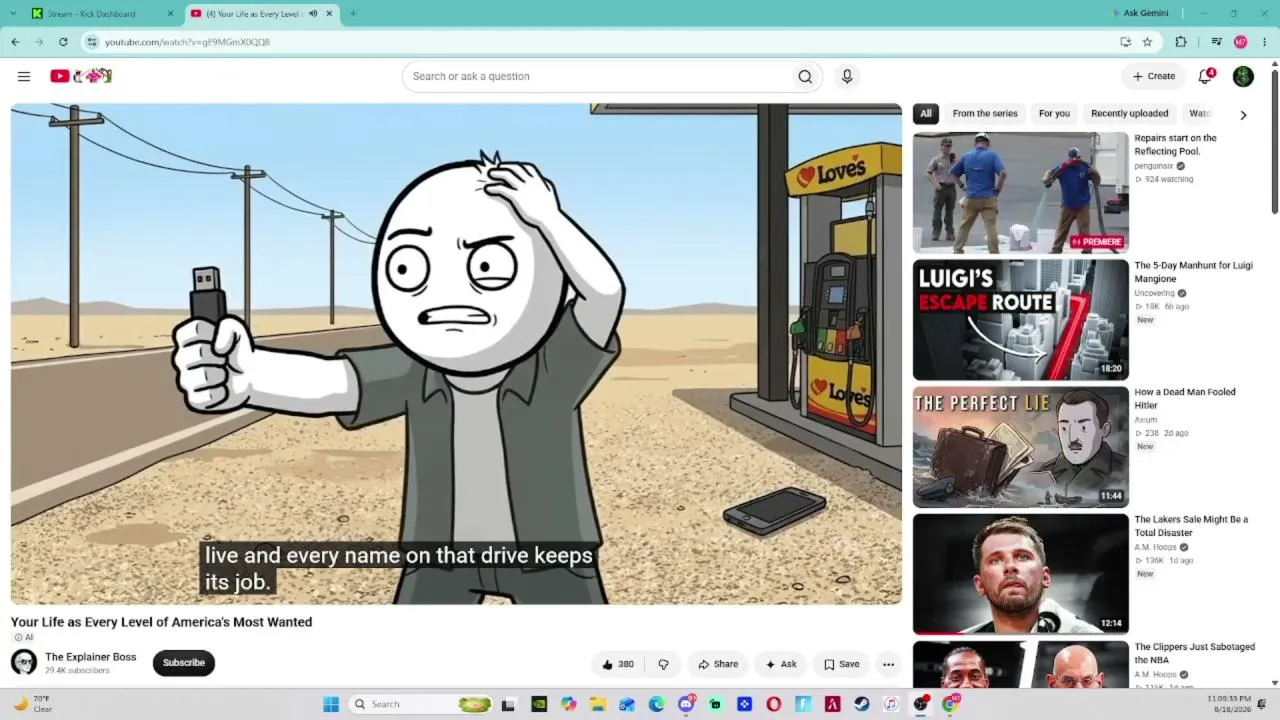Click the browser address bar URL
This screenshot has width=1280, height=720.
(x=187, y=42)
